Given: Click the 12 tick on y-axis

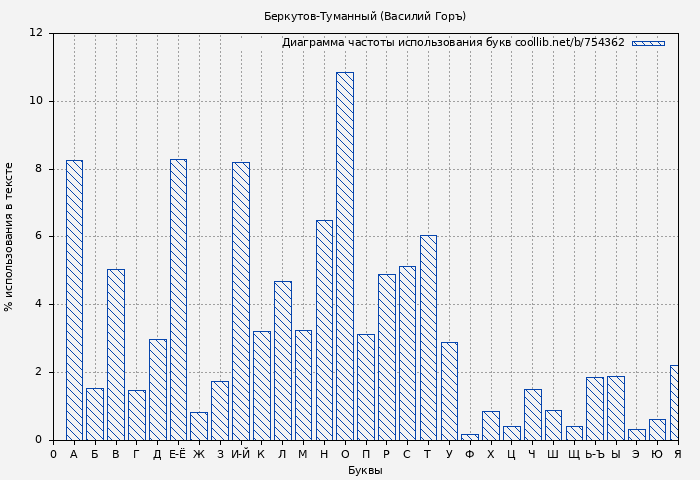Looking at the screenshot, I should tap(36, 33).
